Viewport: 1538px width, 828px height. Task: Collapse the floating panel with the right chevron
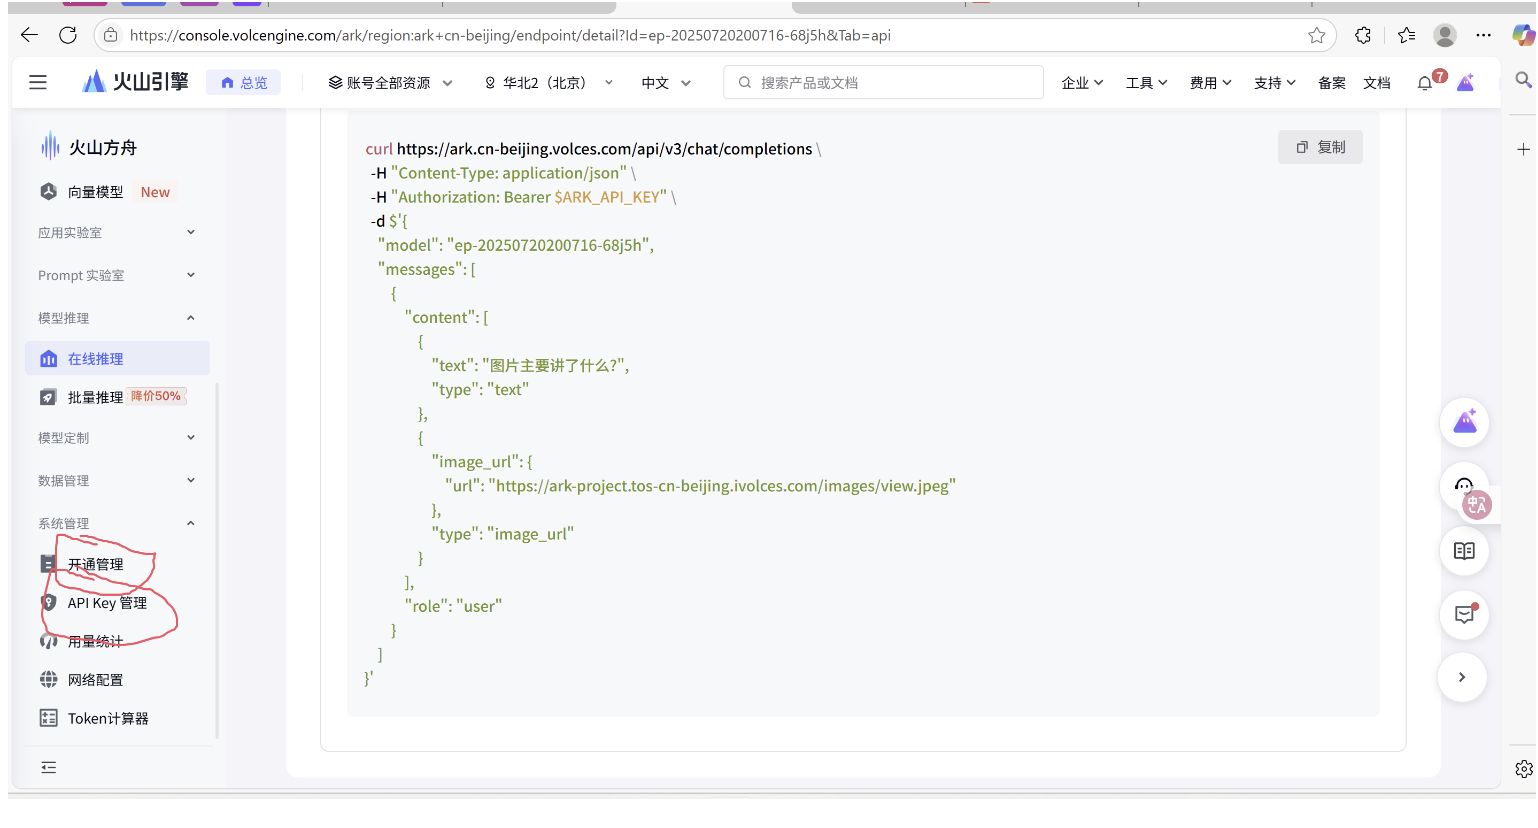(1462, 677)
